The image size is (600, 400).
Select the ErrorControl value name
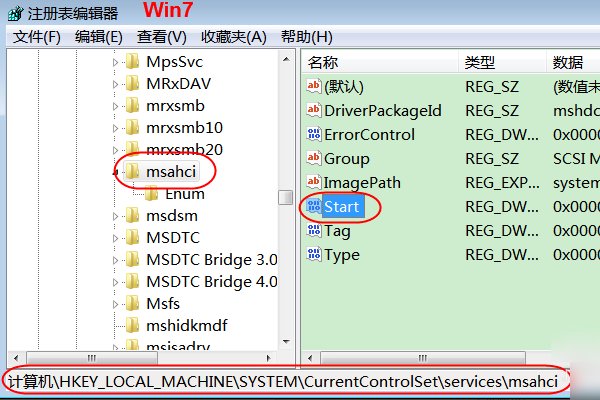(x=369, y=134)
